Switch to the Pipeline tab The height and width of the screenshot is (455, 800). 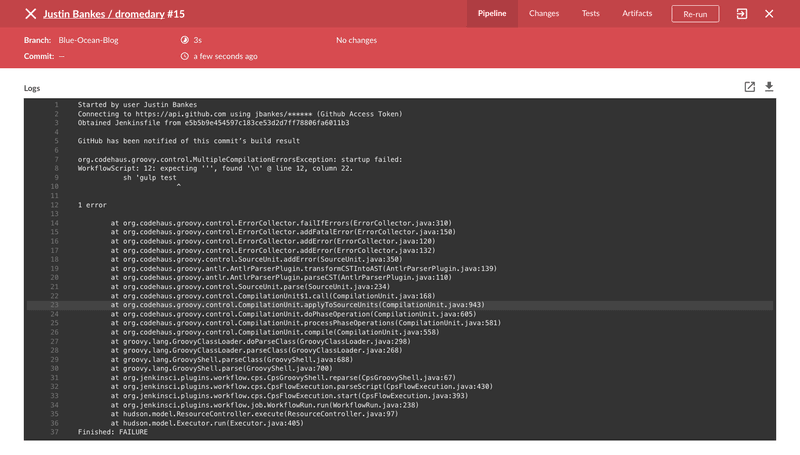[492, 14]
